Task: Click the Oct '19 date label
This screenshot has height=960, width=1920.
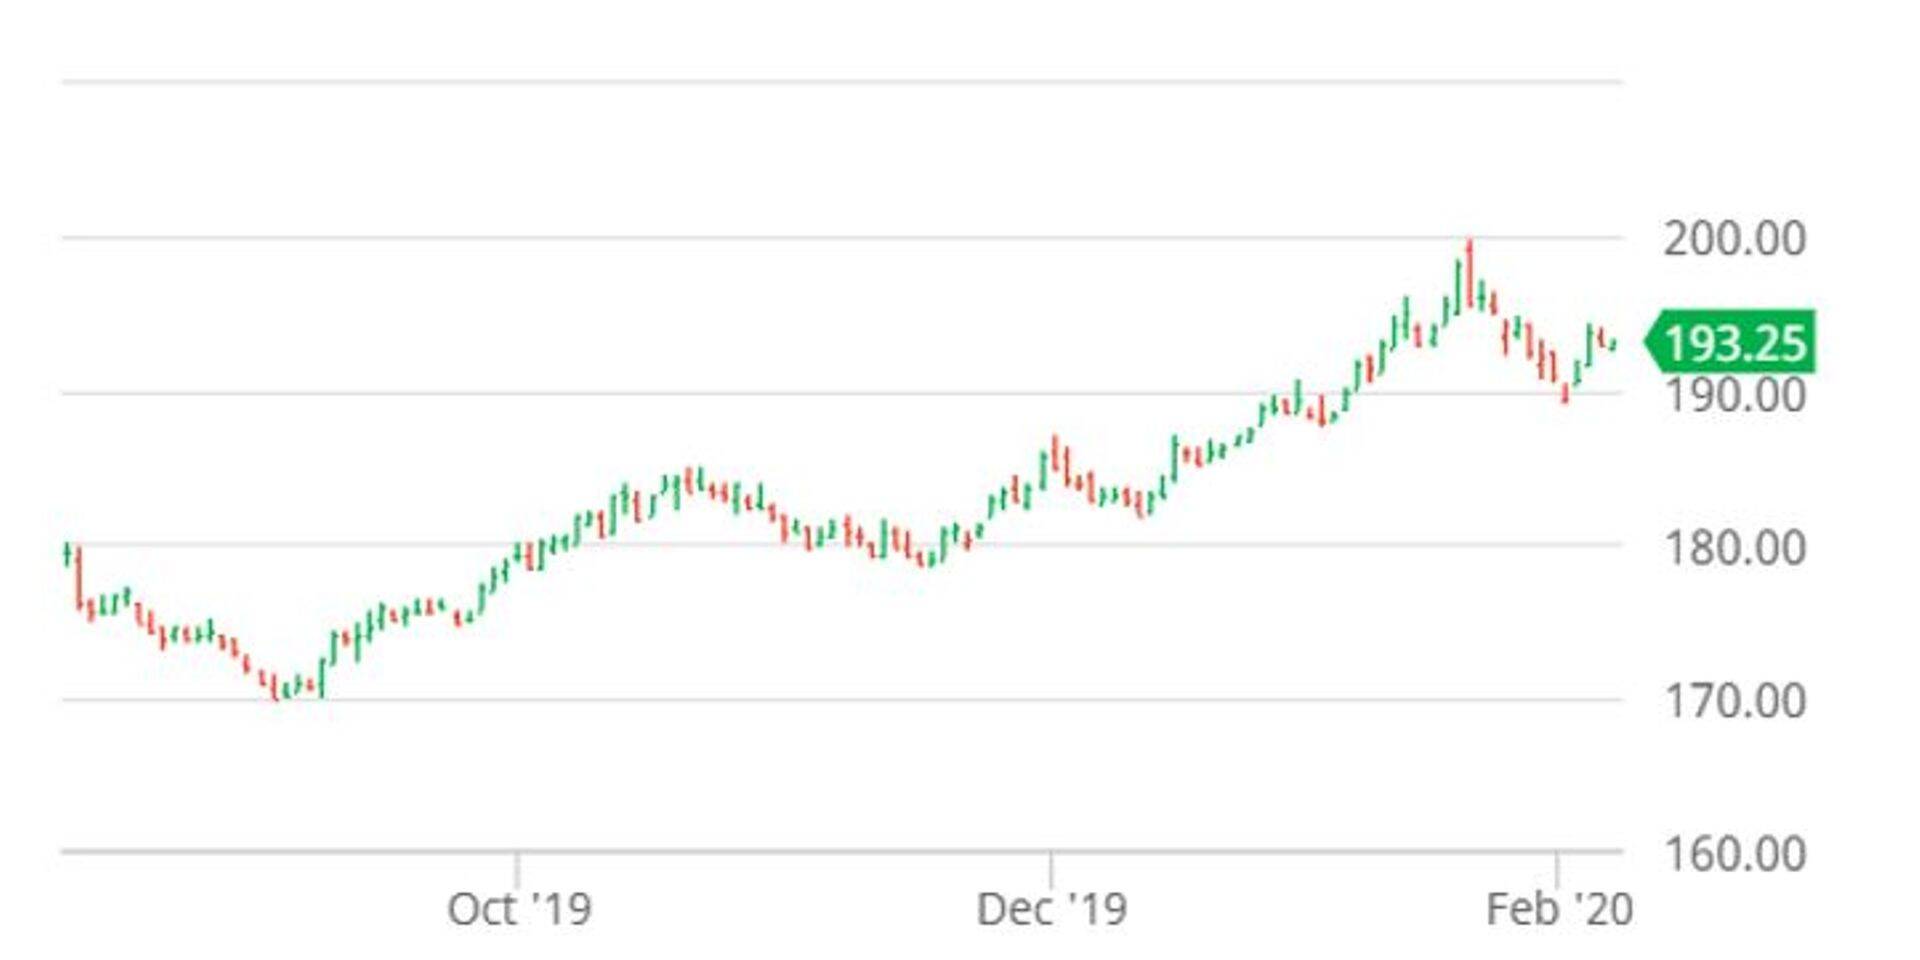Action: click(x=519, y=909)
